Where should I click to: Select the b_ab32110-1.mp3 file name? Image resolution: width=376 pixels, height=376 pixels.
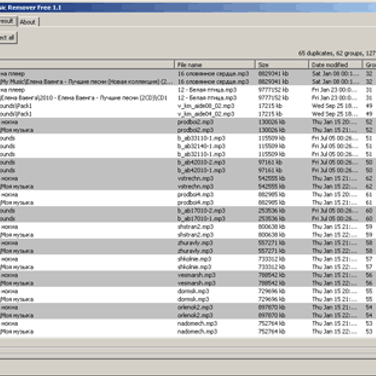[201, 154]
